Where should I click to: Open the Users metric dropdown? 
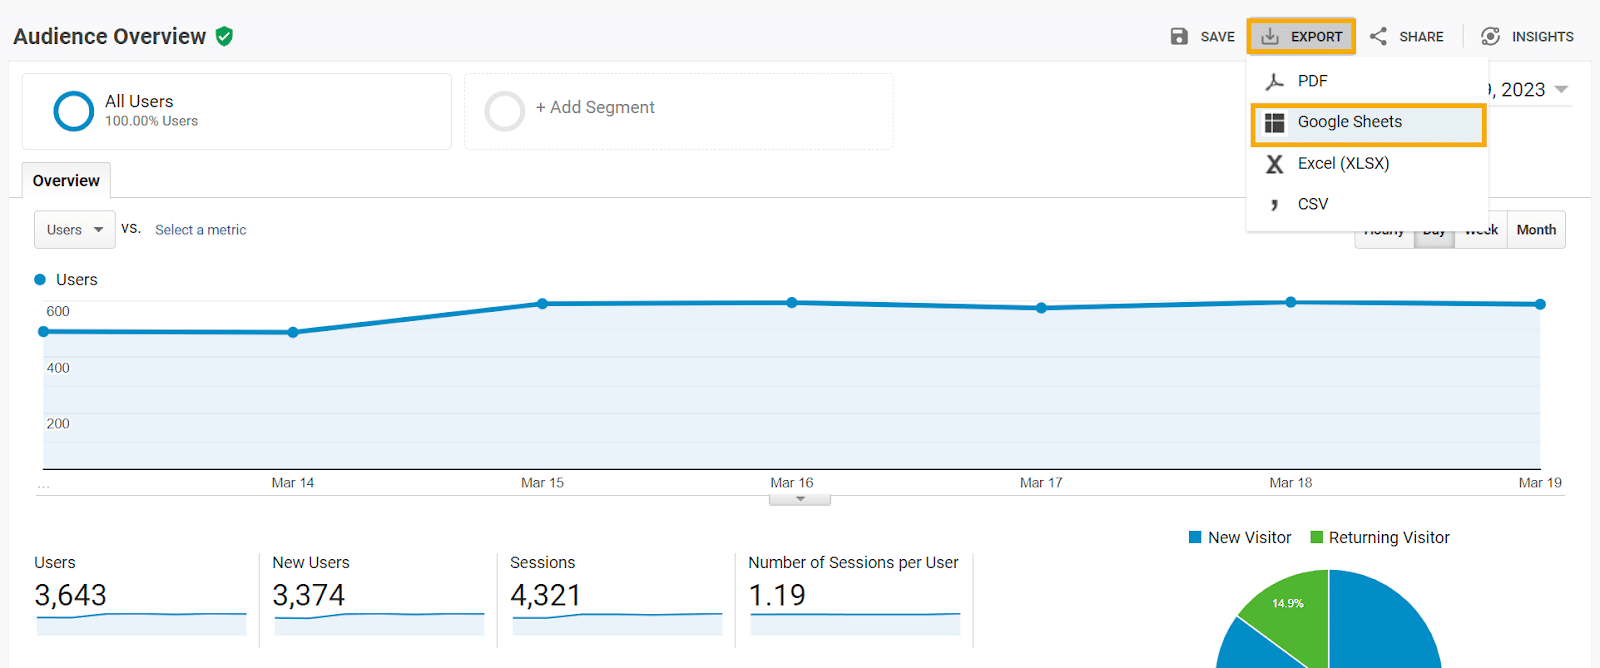[75, 230]
